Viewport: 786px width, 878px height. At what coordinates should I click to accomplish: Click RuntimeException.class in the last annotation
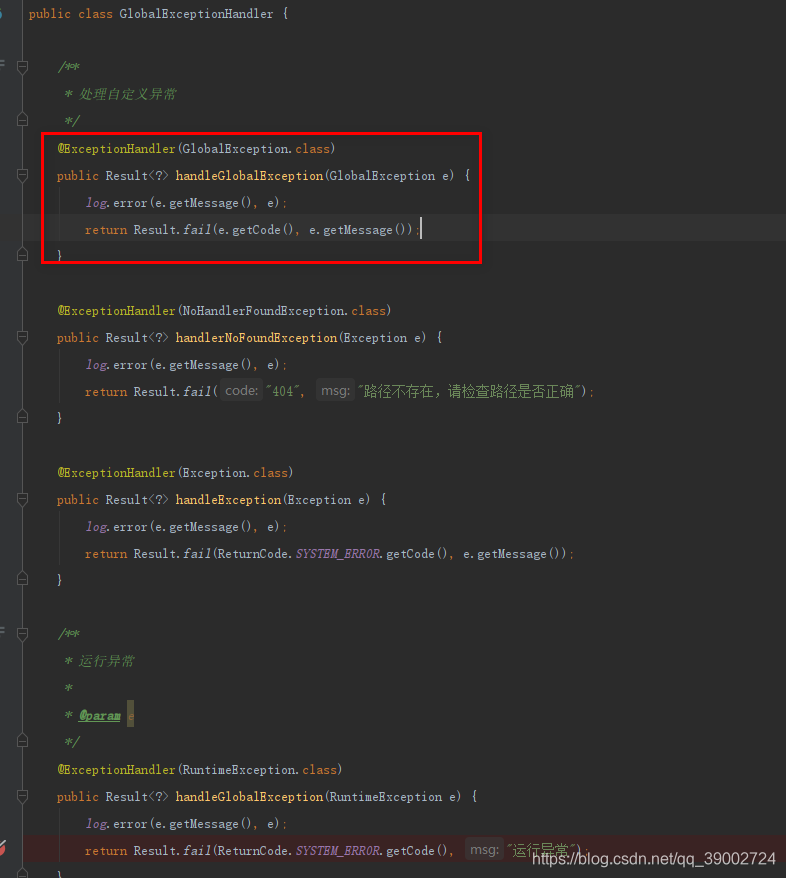pyautogui.click(x=259, y=770)
